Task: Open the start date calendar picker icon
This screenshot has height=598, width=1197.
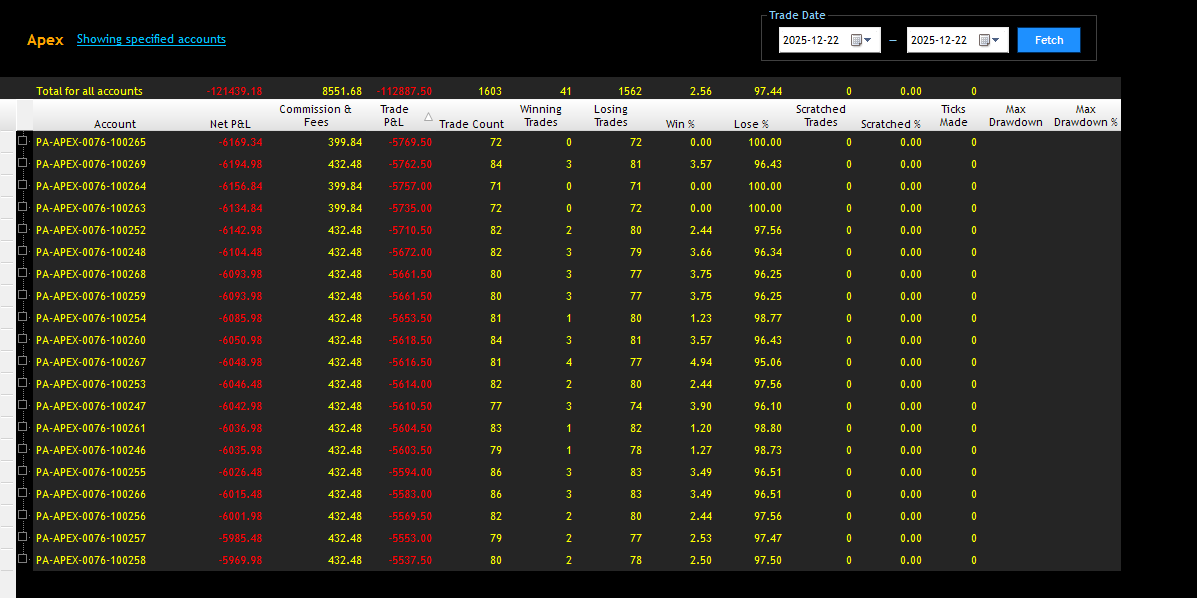Action: pyautogui.click(x=860, y=40)
